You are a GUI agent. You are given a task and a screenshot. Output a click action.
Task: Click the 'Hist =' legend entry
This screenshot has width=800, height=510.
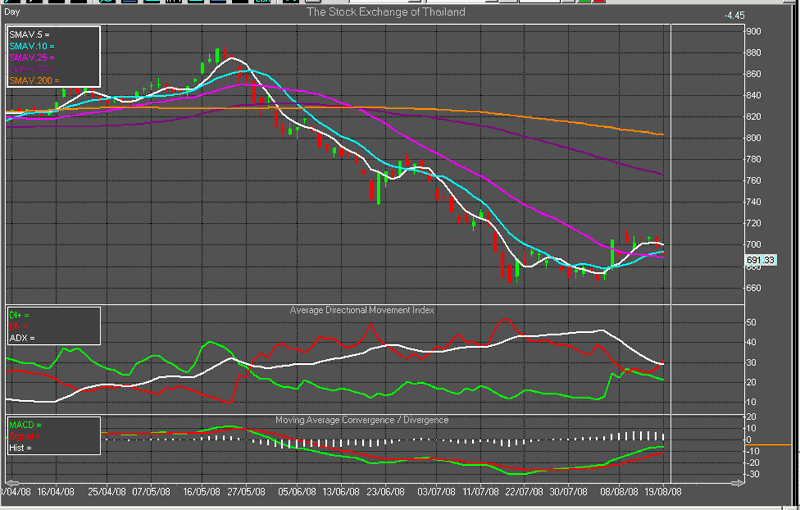pyautogui.click(x=20, y=448)
